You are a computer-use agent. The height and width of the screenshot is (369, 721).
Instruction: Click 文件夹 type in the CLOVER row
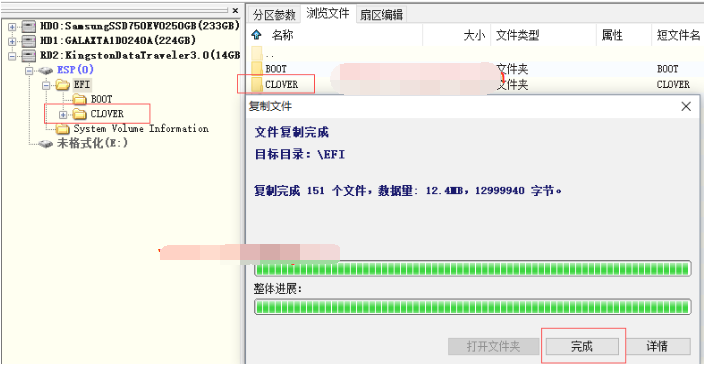(512, 85)
